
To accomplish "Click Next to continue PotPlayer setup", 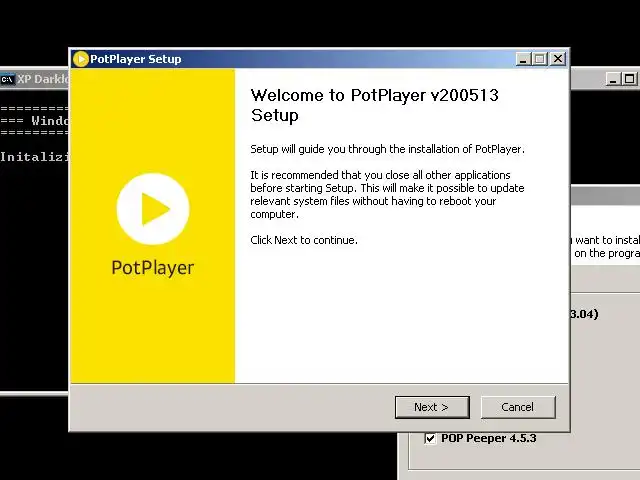I will click(x=432, y=407).
